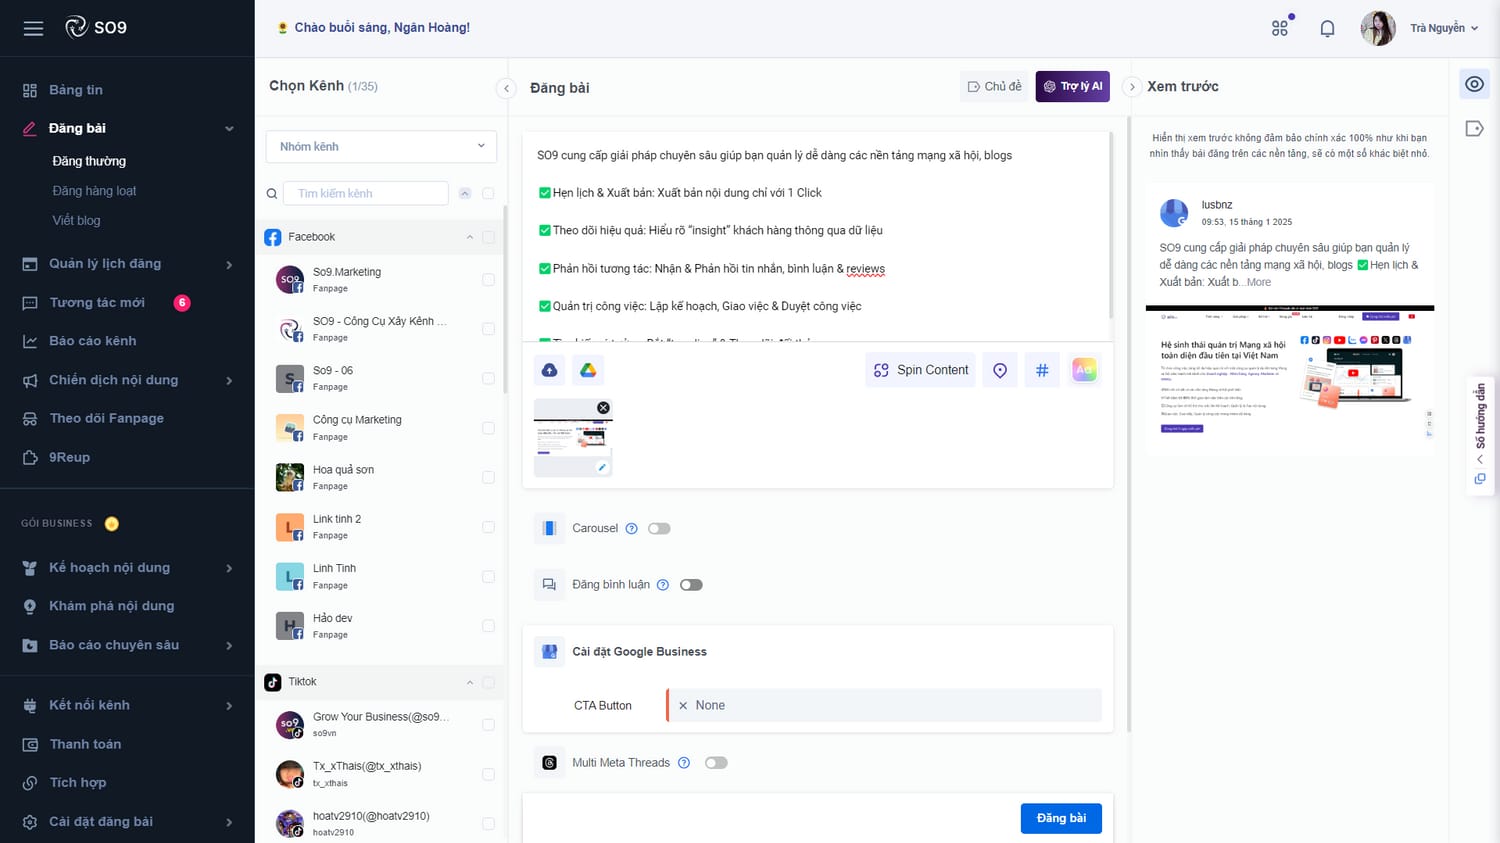Click the Threads icon

tap(549, 763)
